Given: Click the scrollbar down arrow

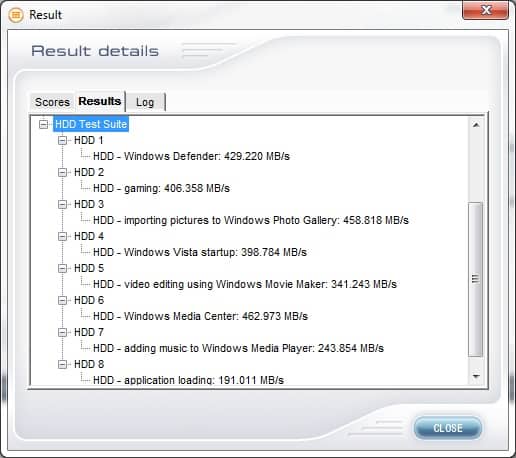Looking at the screenshot, I should pos(476,376).
